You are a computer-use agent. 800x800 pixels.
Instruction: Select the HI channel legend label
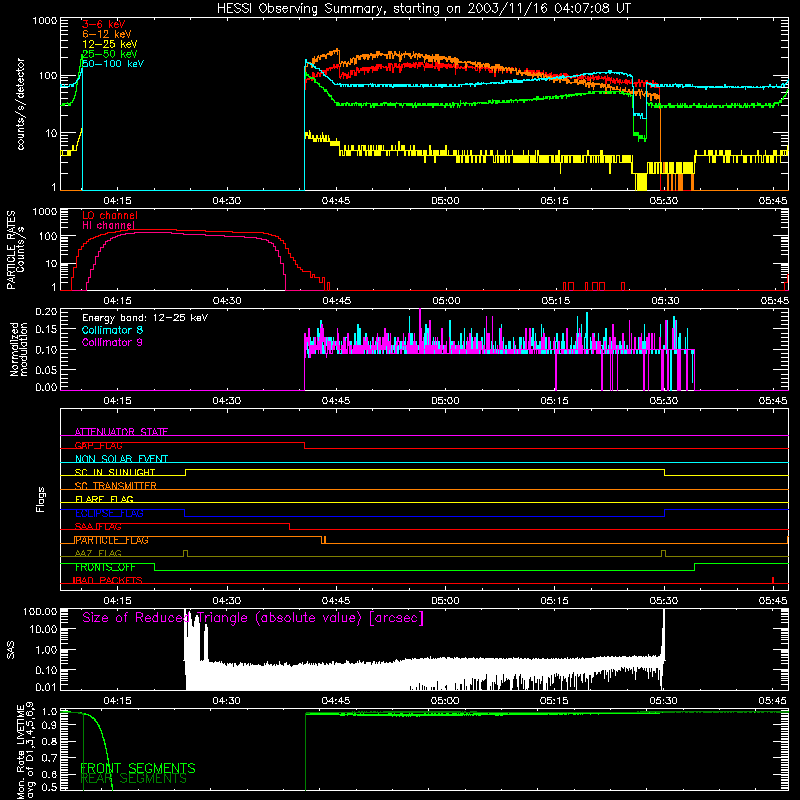(x=108, y=225)
